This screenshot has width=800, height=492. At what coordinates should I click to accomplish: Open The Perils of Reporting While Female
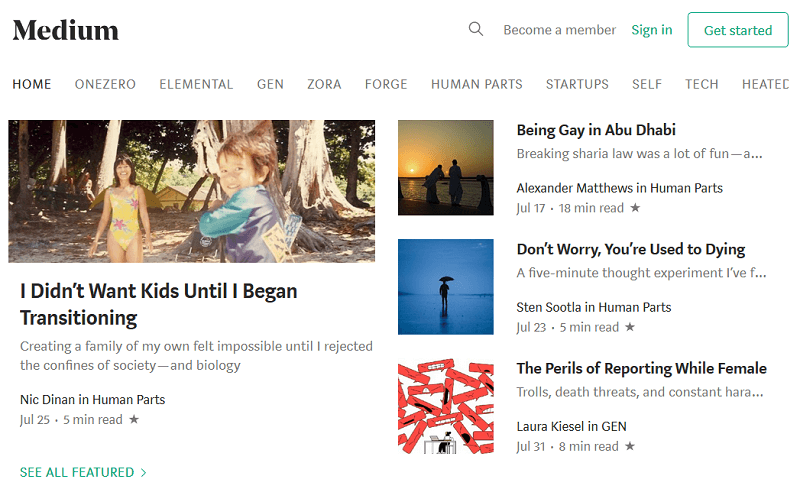pos(641,368)
